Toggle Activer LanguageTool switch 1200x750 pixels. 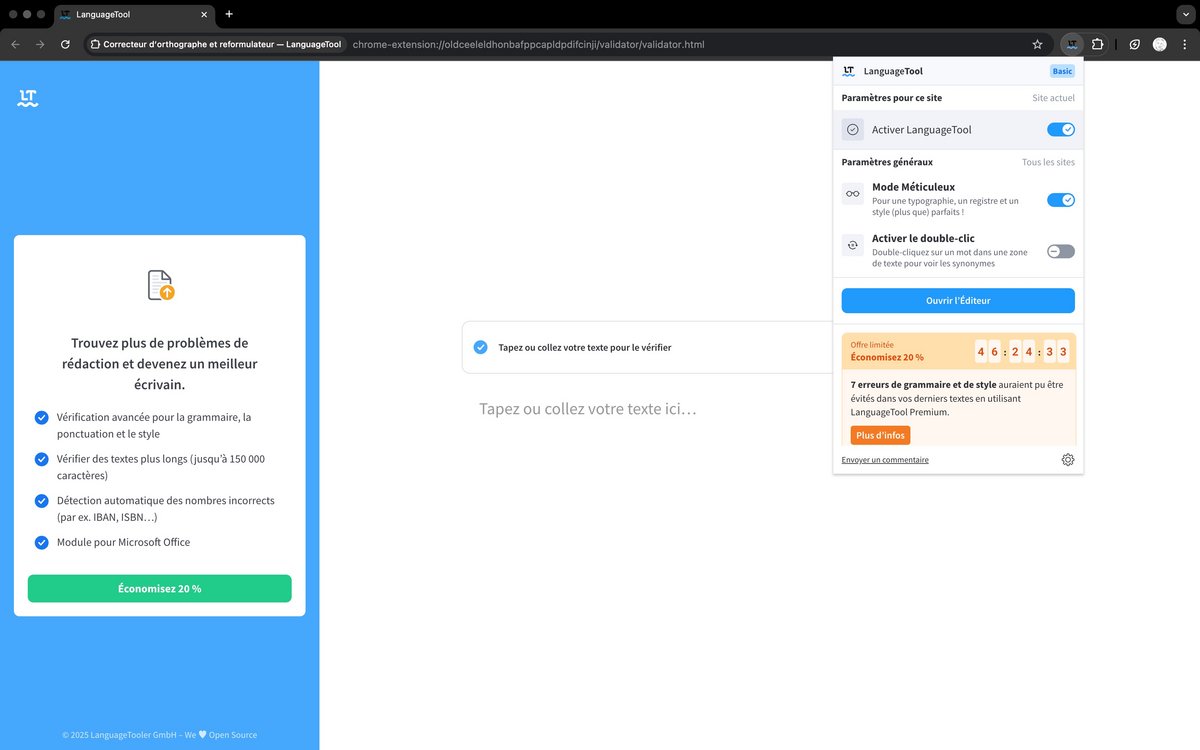coord(1061,130)
